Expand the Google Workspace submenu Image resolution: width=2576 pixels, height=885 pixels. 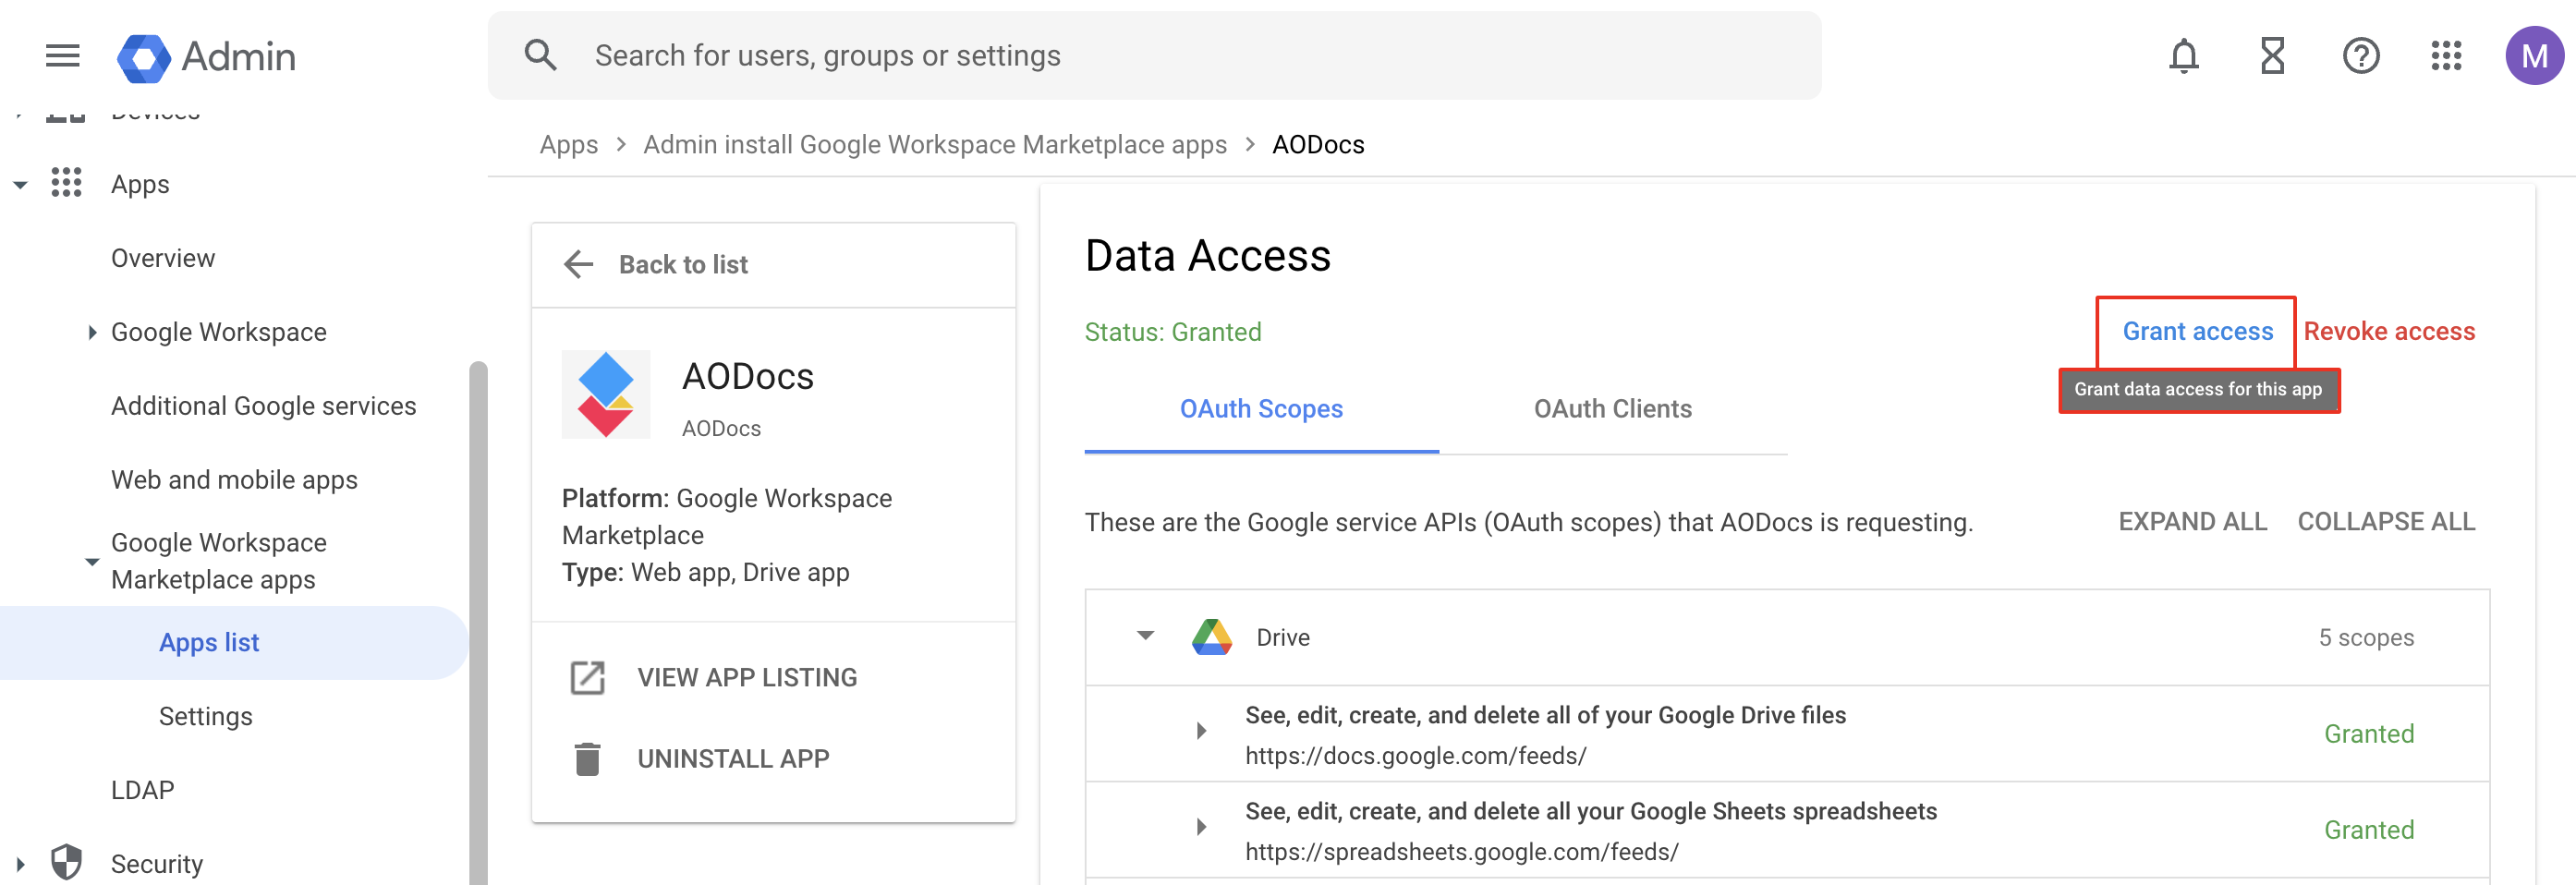point(92,332)
